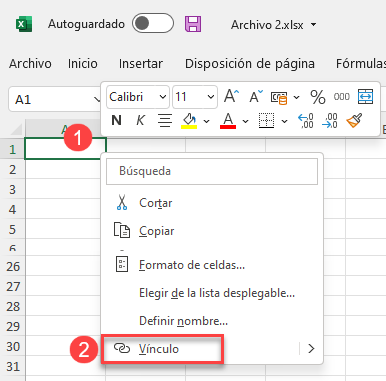The height and width of the screenshot is (381, 386).
Task: Switch to the Inicio tab
Action: click(83, 64)
